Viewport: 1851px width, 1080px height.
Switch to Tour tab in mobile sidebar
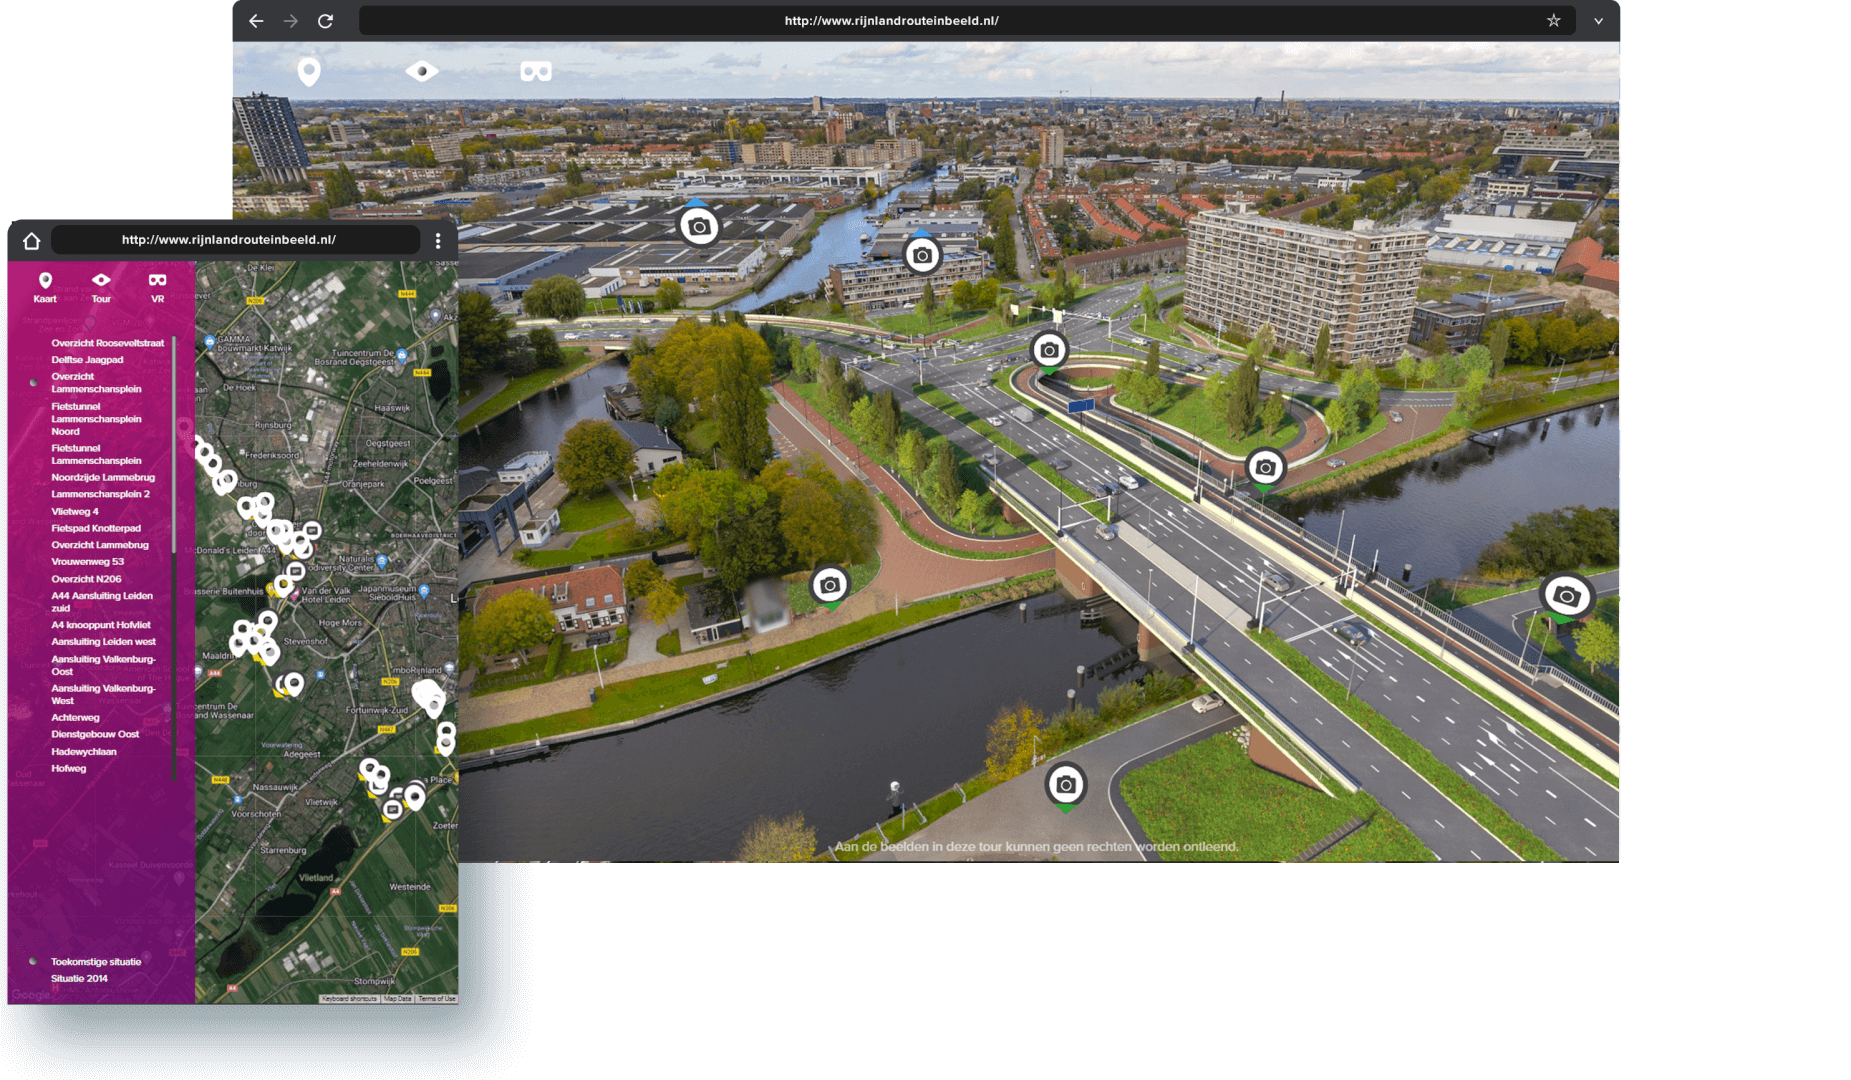coord(101,286)
